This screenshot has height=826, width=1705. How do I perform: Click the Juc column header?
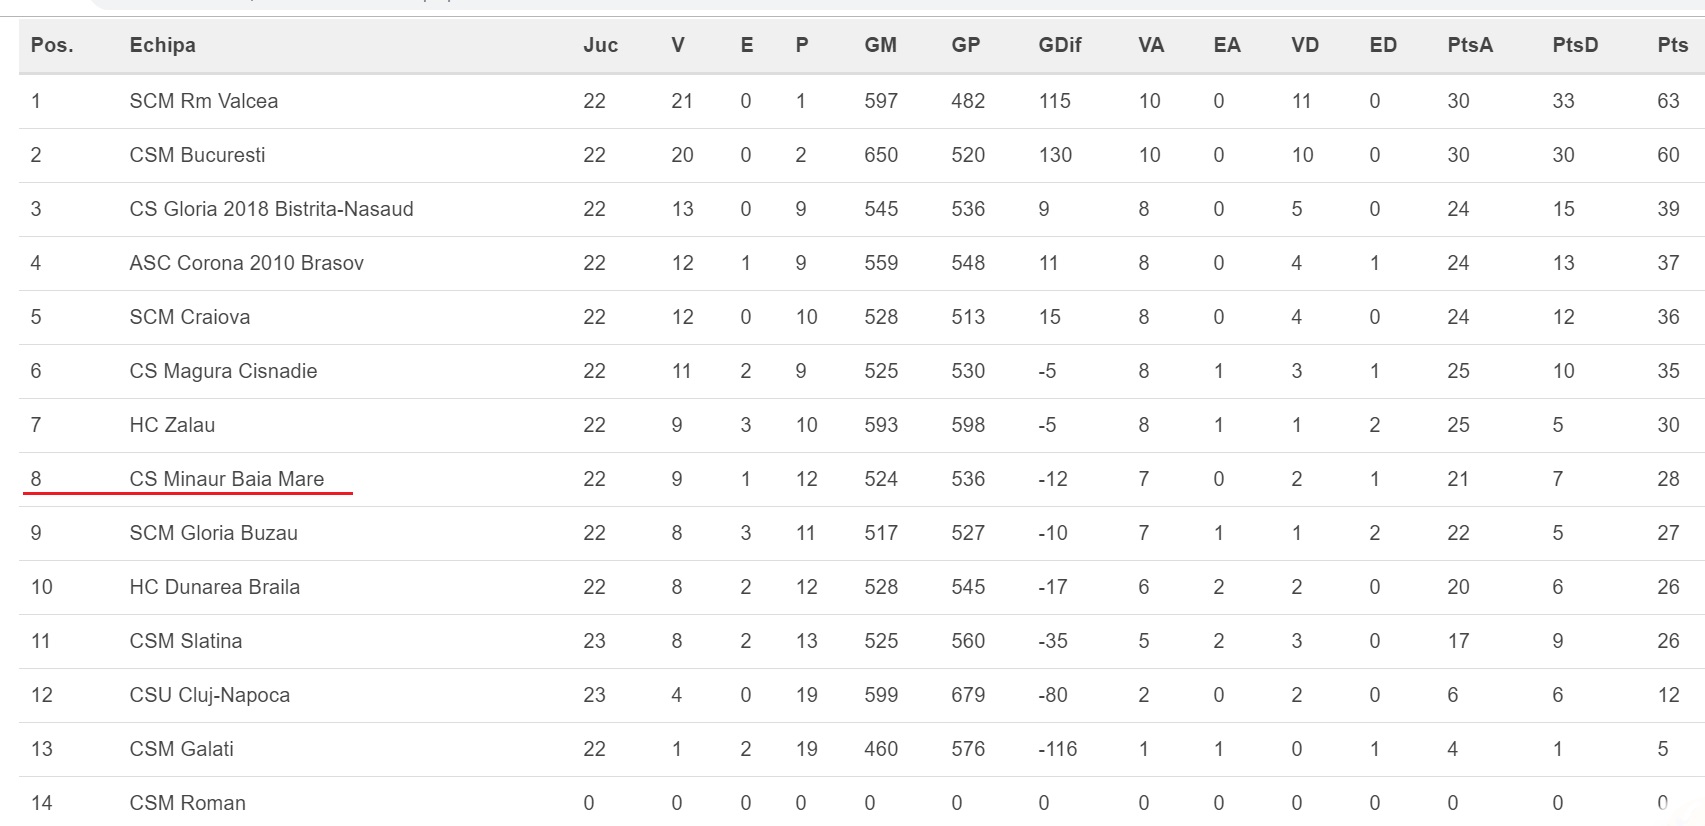point(600,45)
